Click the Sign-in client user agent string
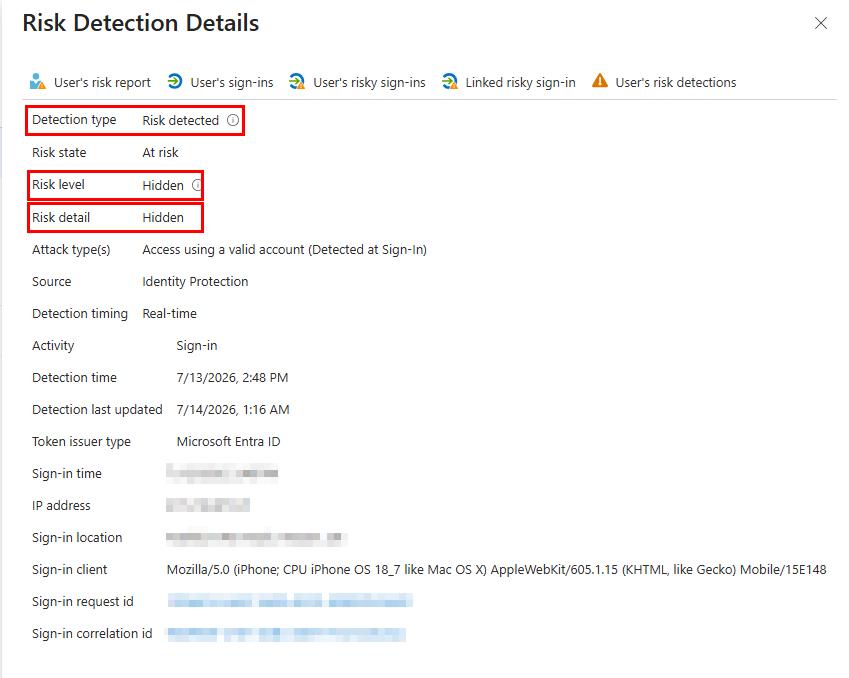 [497, 570]
